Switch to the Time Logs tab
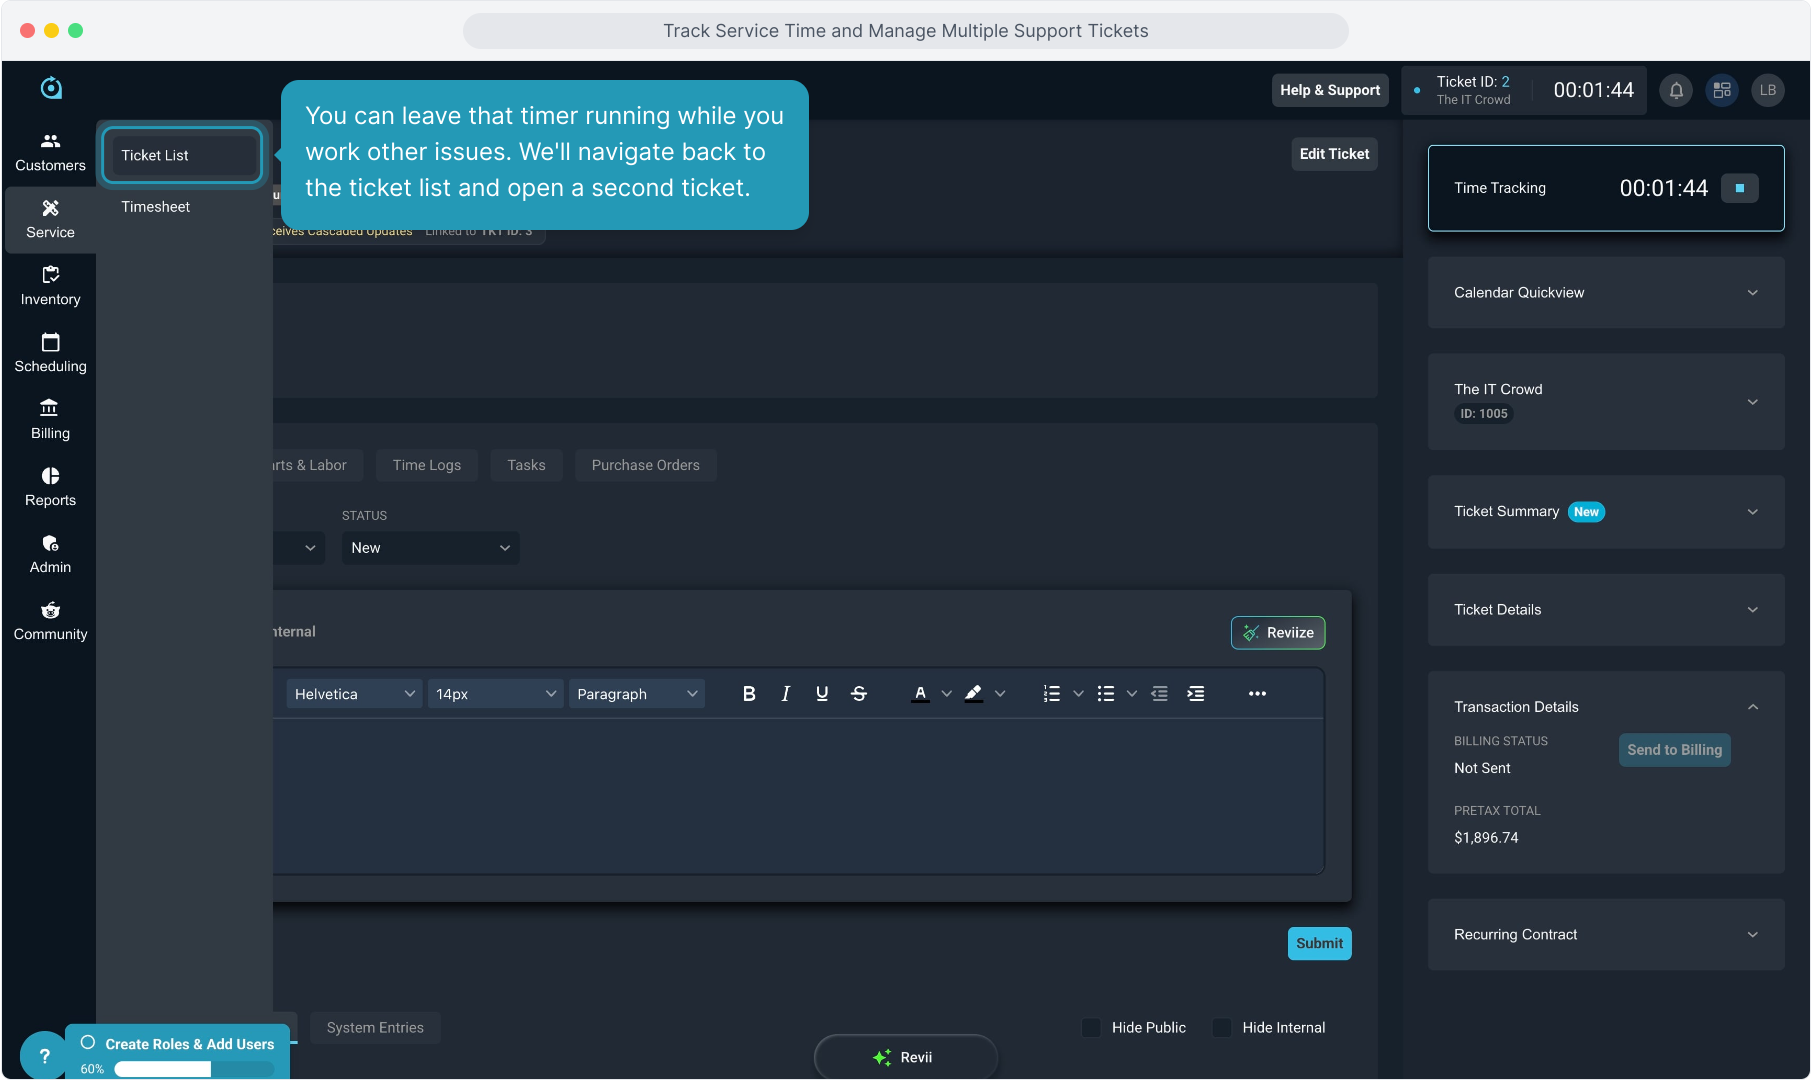1812x1080 pixels. 427,465
